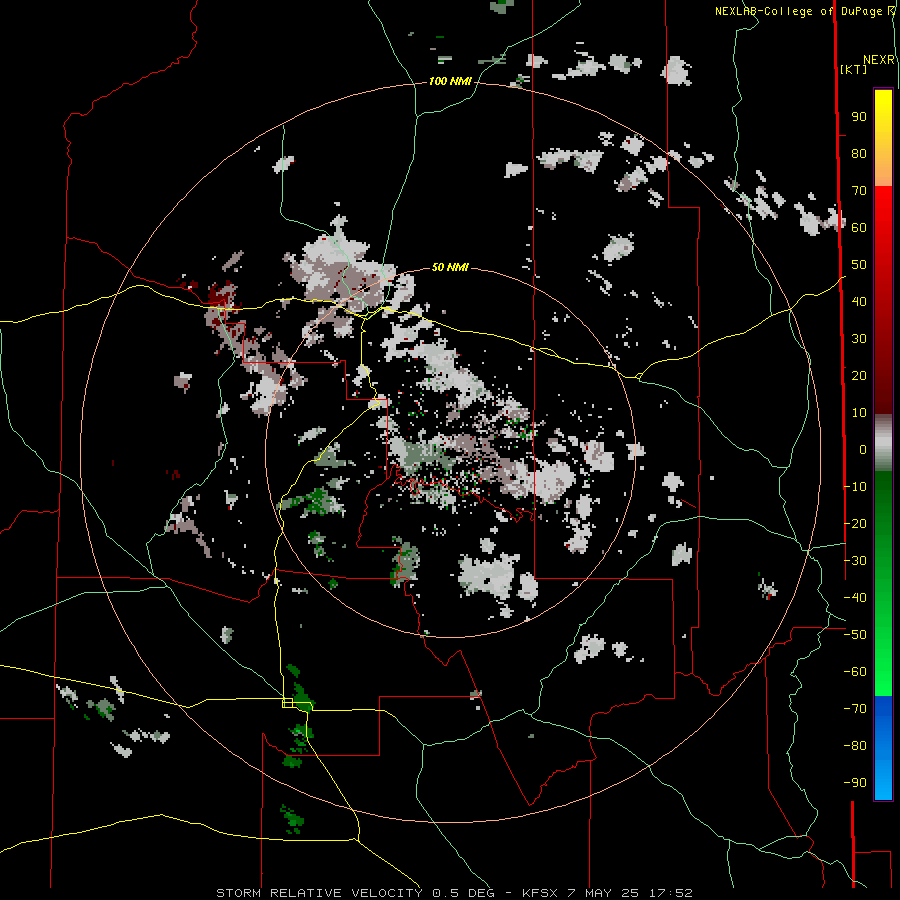900x900 pixels.
Task: Click the bright red band of the color bar
Action: pos(883,298)
